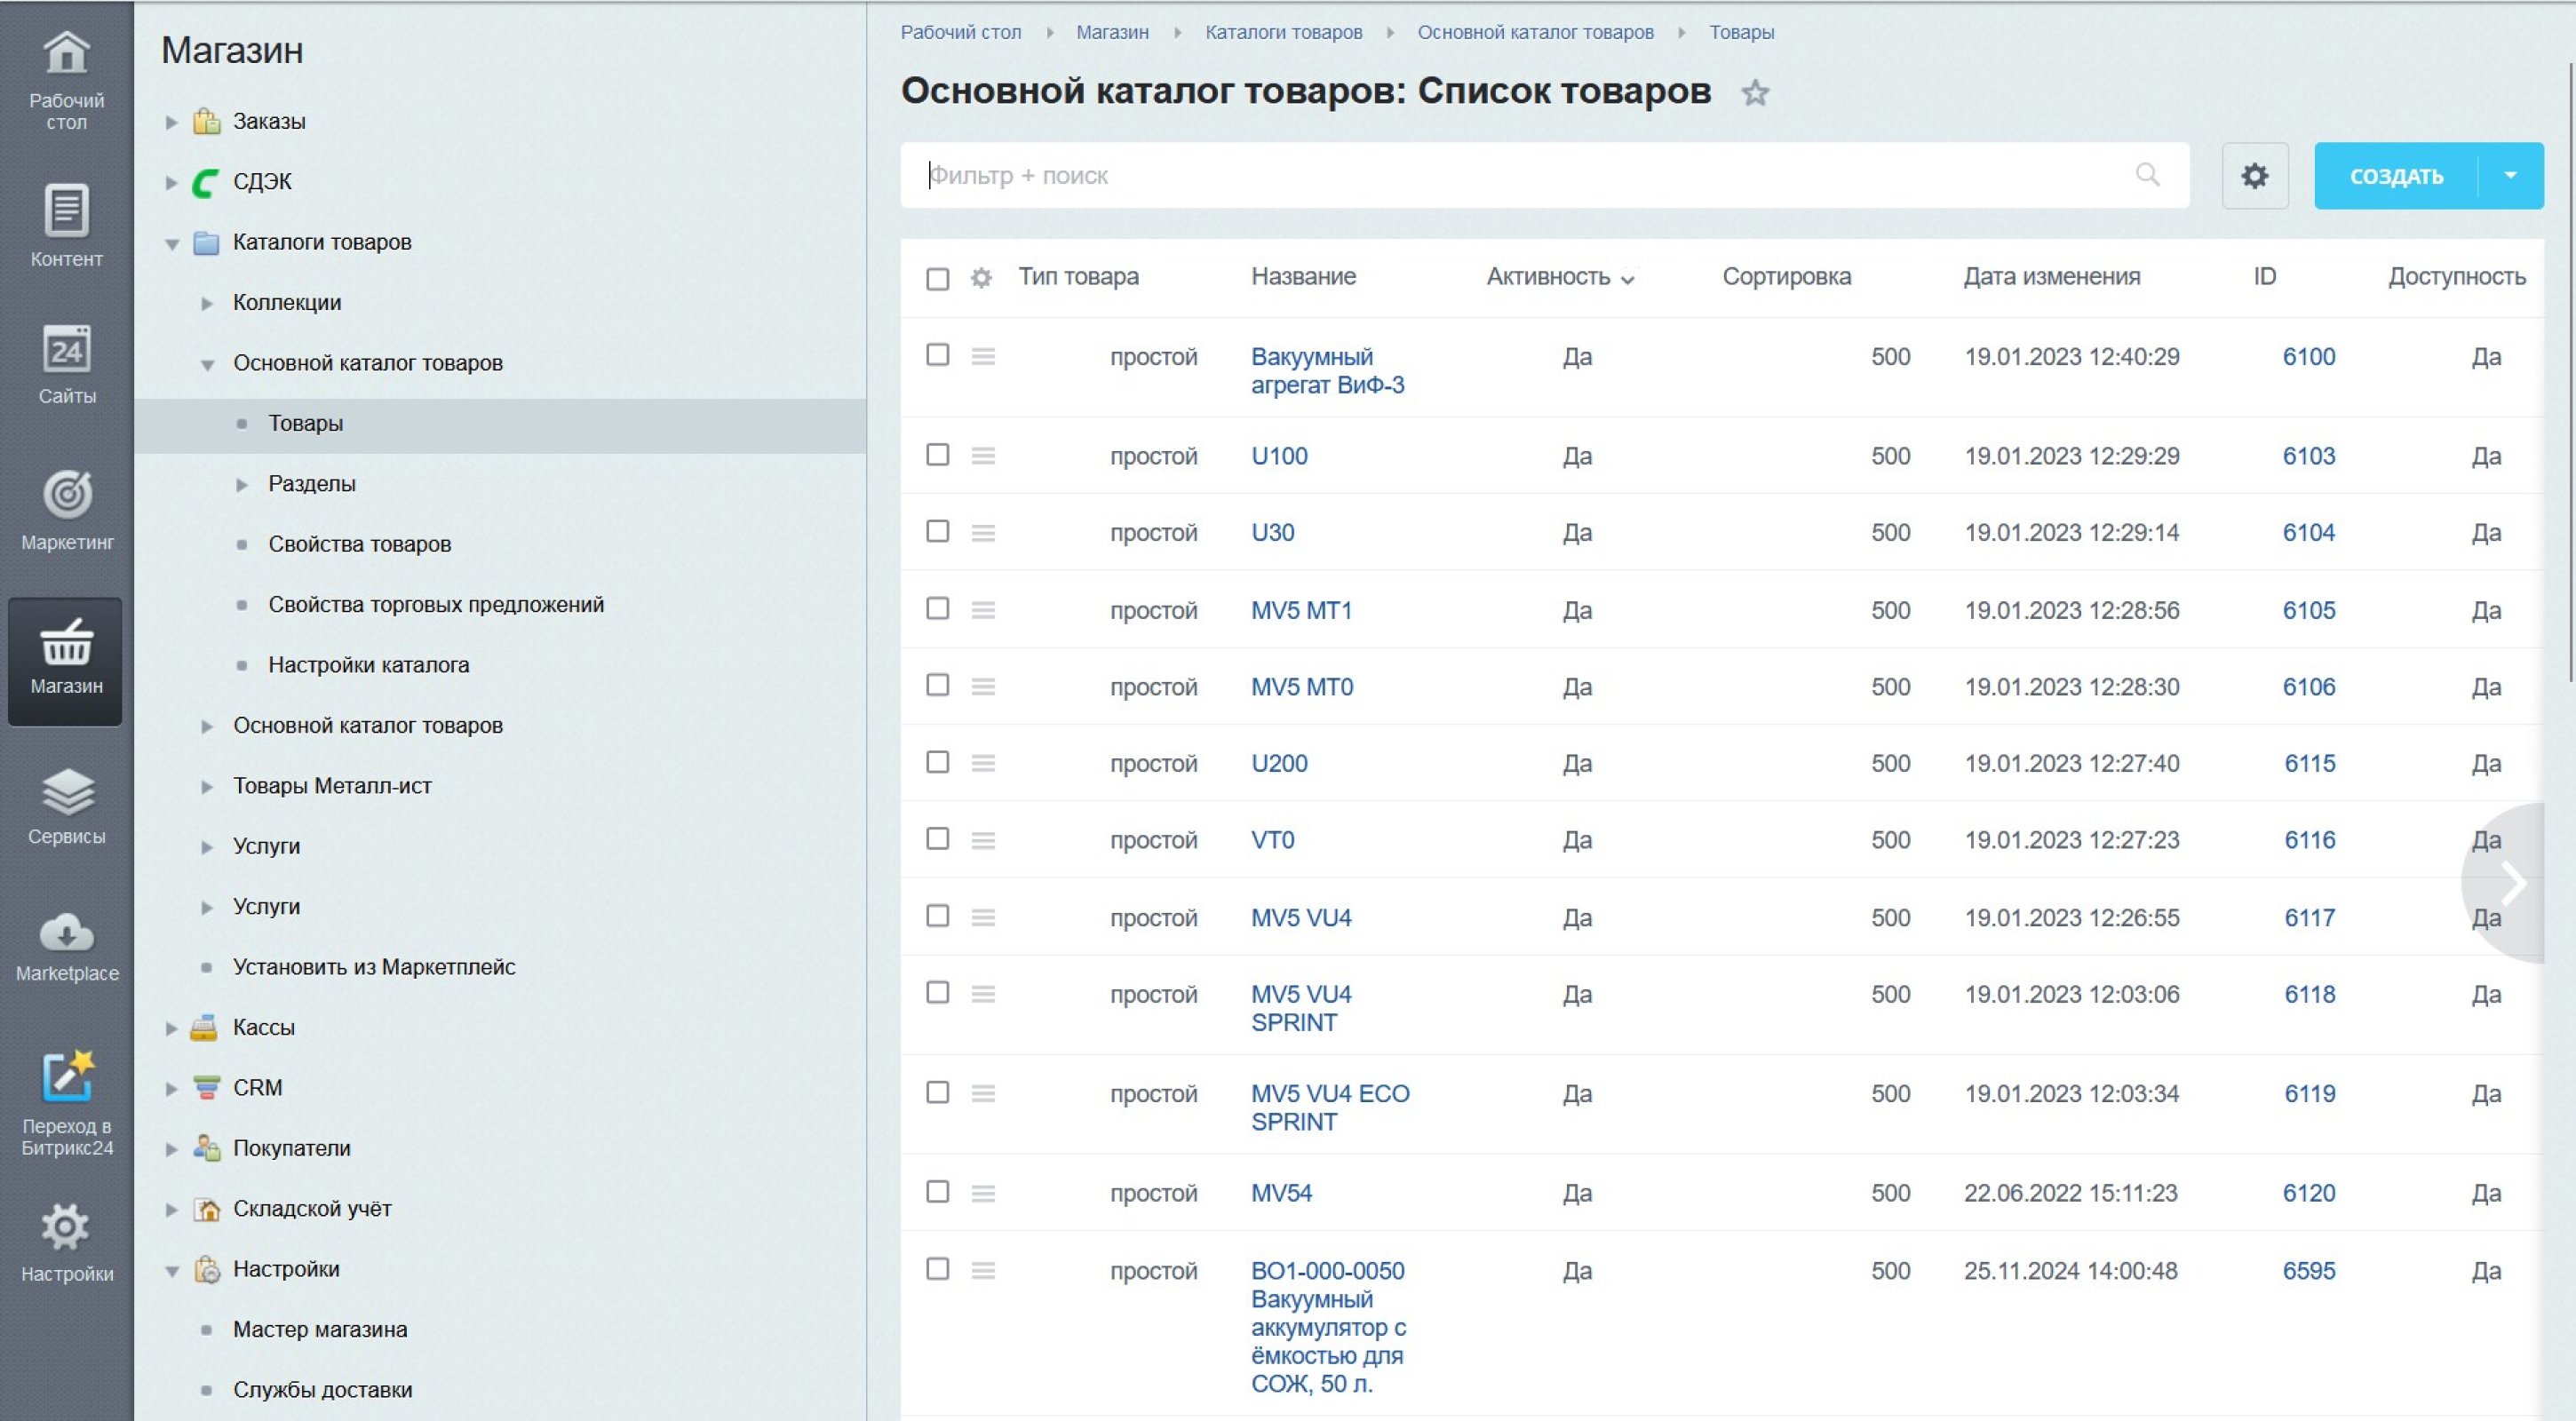
Task: Open grid settings gear button
Action: click(x=2254, y=176)
